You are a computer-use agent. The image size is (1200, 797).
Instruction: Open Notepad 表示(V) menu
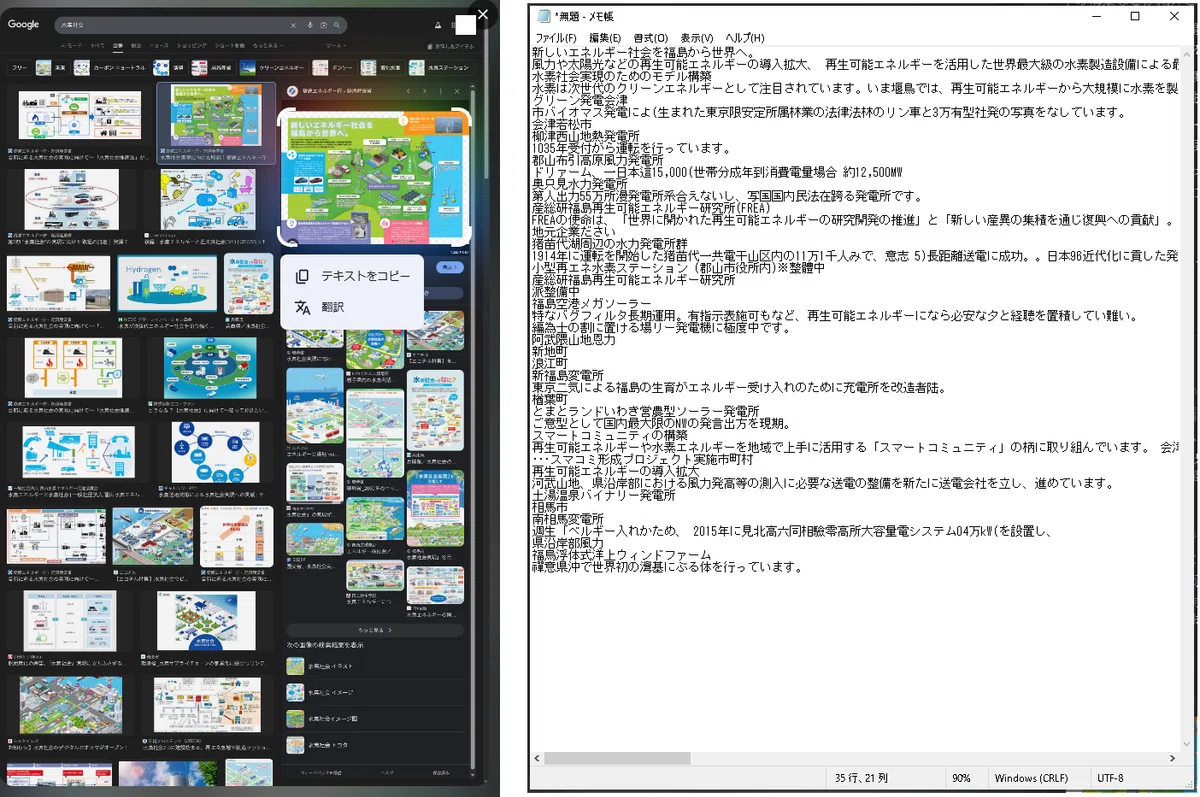coord(697,38)
